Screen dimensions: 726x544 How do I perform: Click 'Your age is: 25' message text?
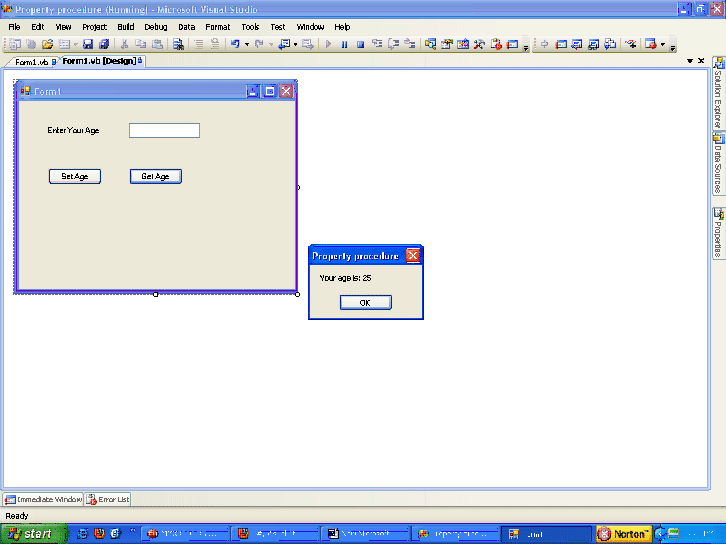(345, 278)
